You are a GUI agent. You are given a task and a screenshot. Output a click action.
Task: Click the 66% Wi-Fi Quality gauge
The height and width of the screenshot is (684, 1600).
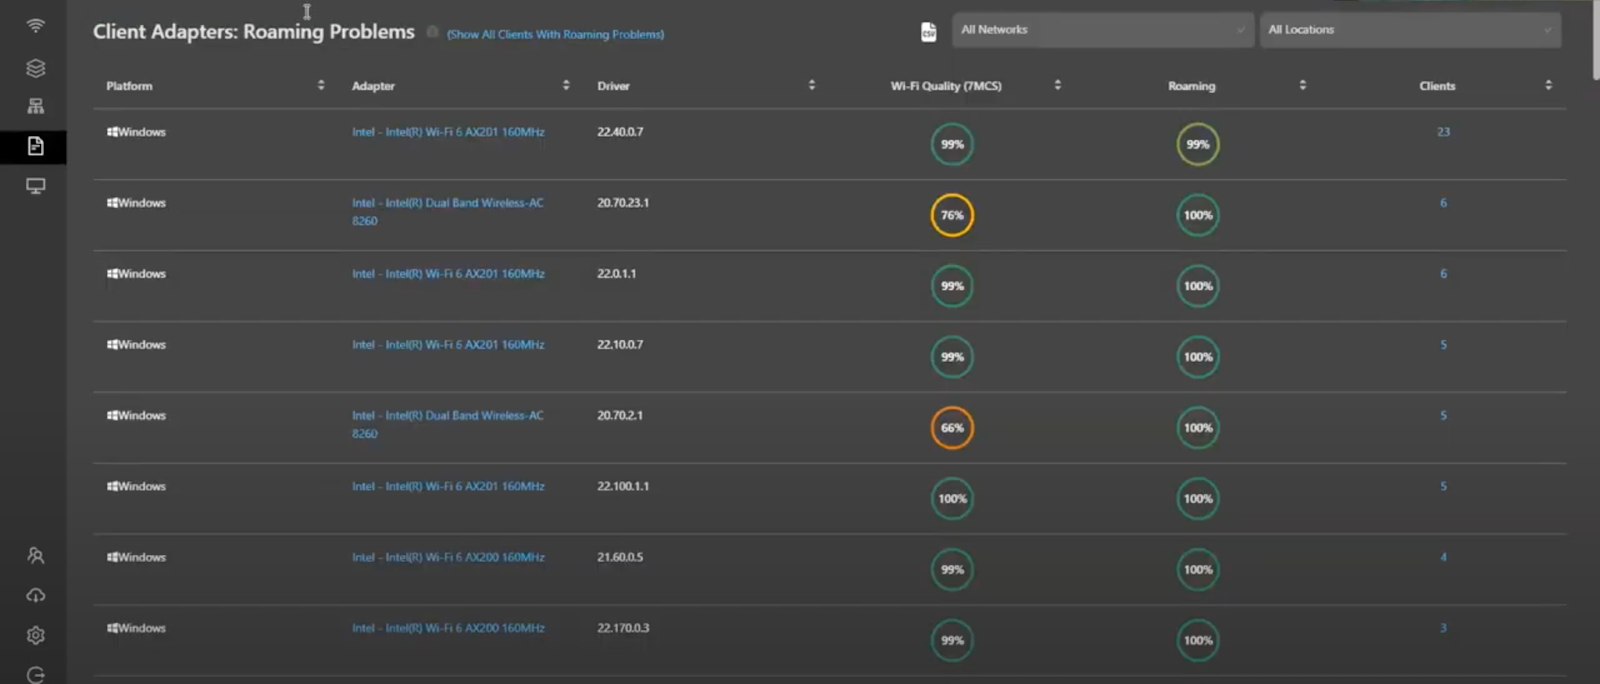(952, 428)
